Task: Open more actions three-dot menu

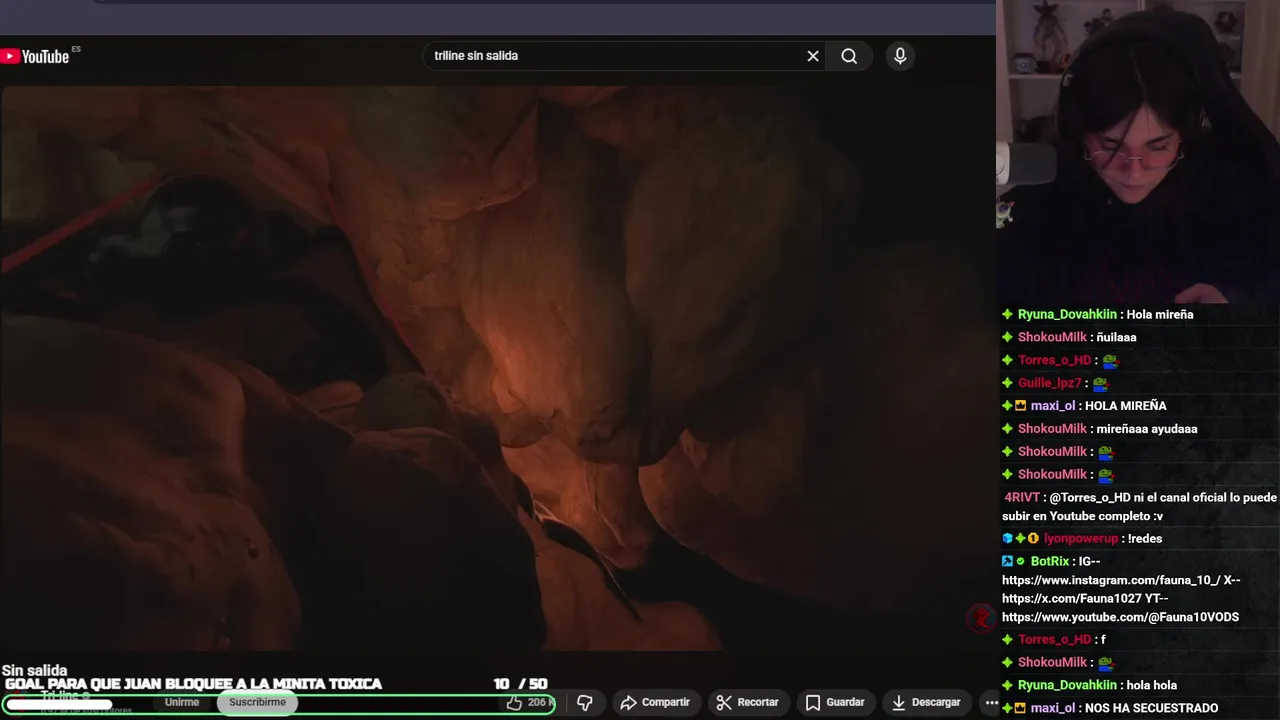Action: 990,703
